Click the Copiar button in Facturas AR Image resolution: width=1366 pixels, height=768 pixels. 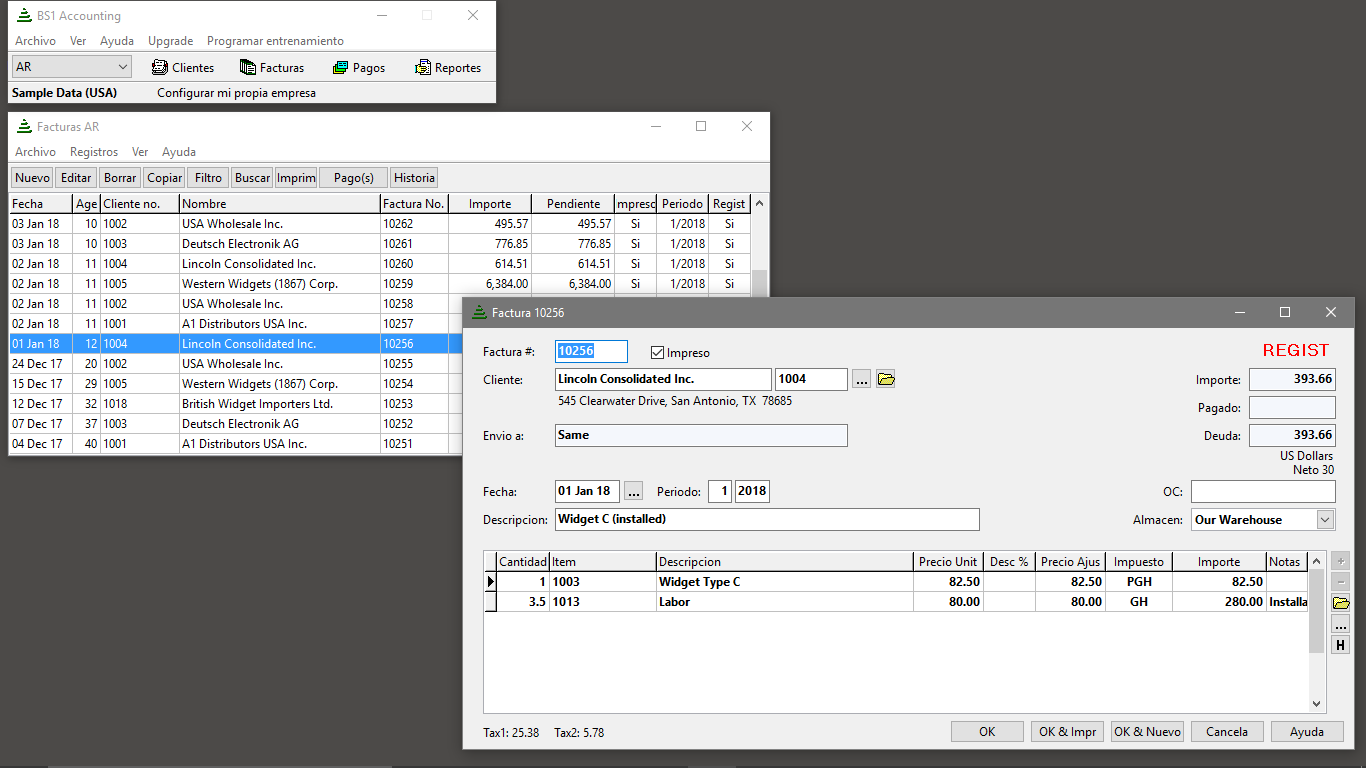[164, 178]
